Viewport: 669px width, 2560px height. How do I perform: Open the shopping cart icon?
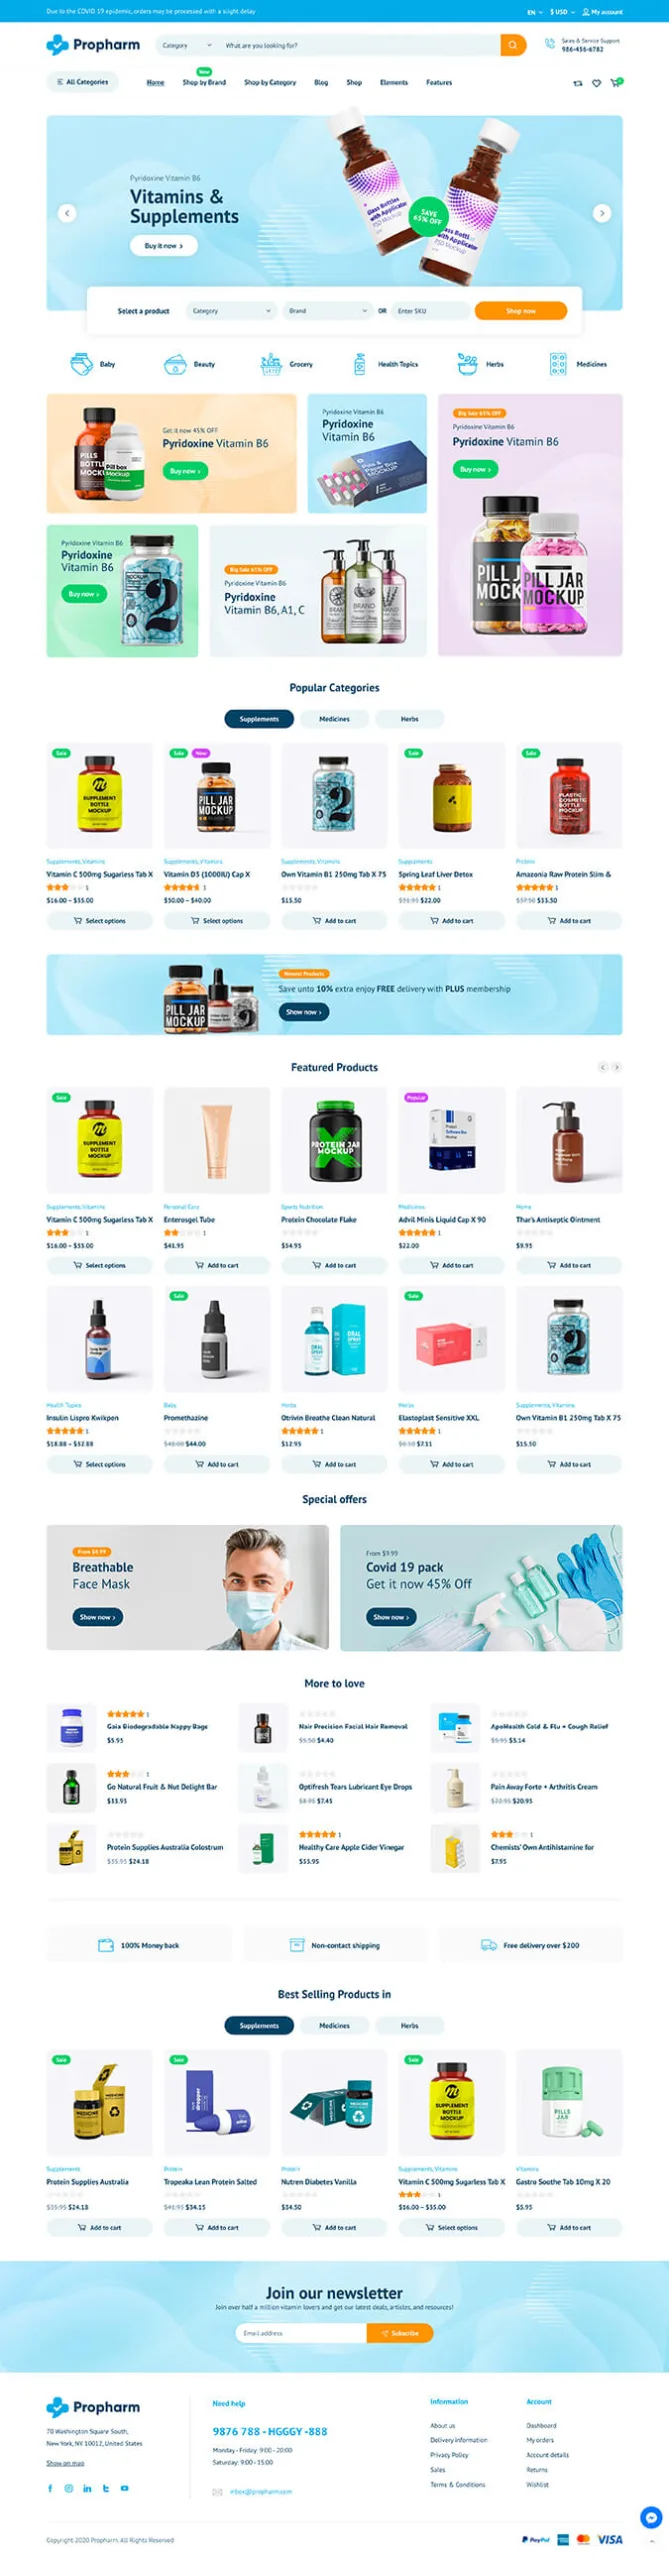615,82
